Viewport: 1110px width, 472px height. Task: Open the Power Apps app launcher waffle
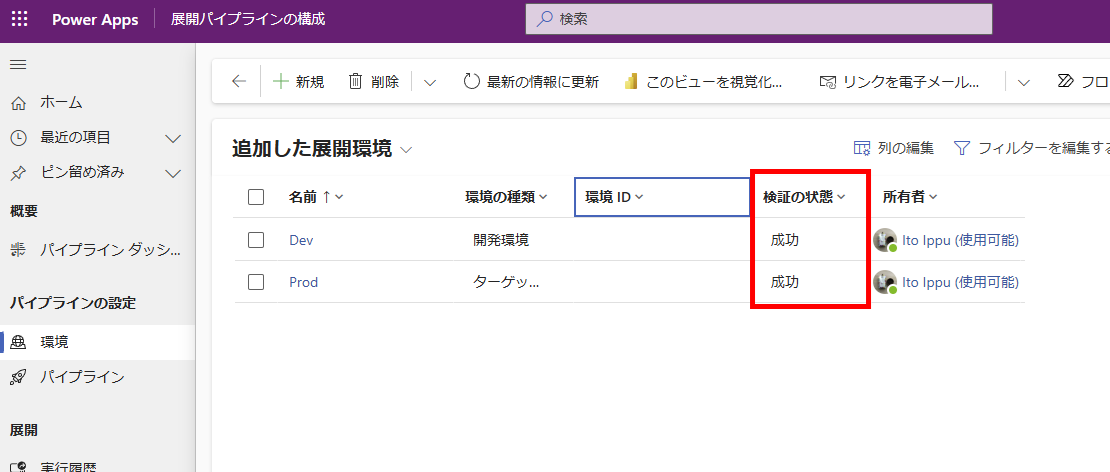tap(20, 20)
